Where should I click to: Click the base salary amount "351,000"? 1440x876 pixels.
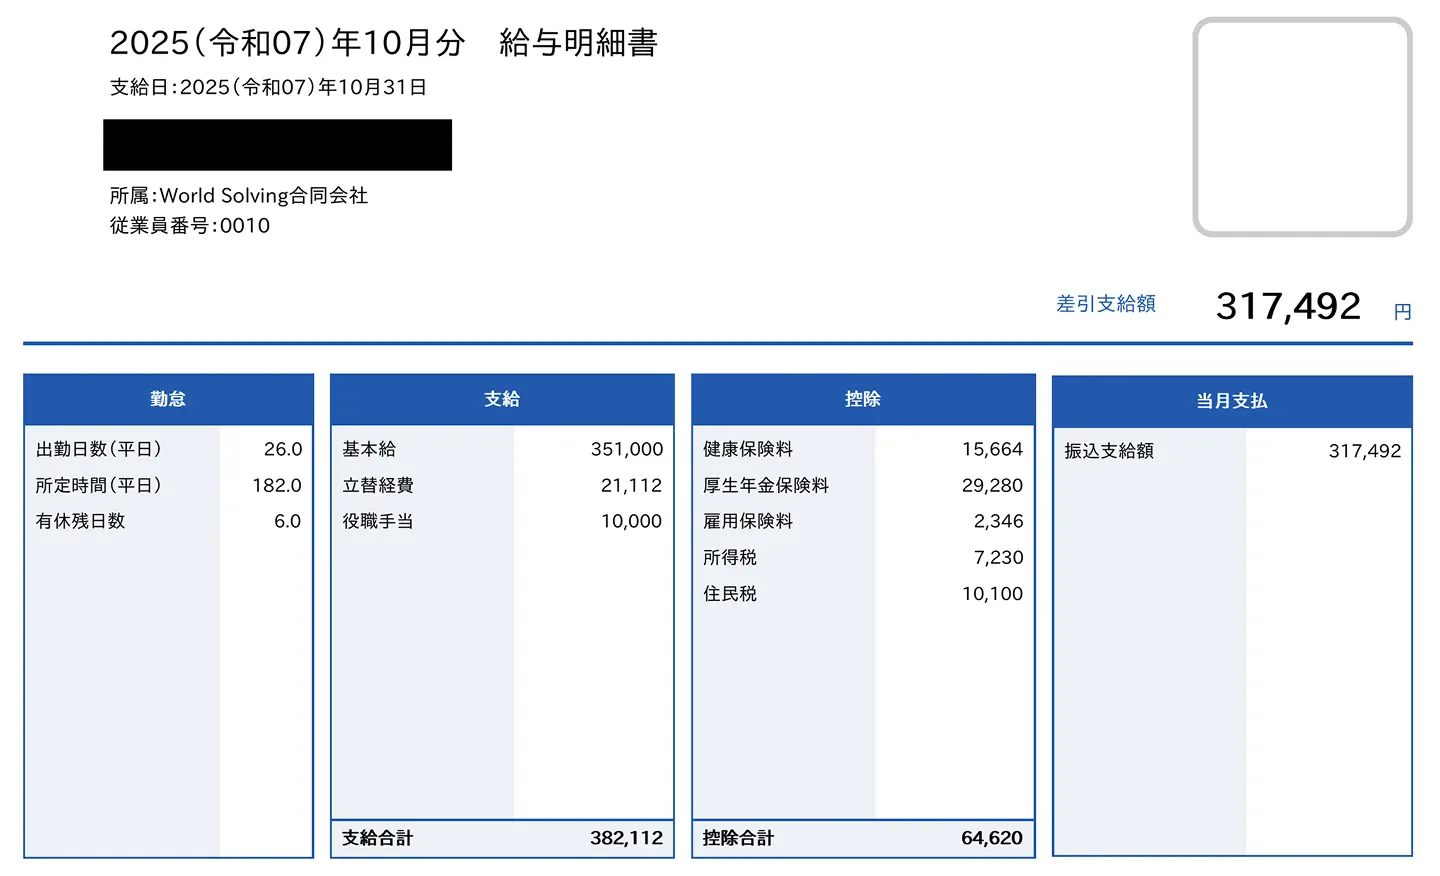[627, 449]
